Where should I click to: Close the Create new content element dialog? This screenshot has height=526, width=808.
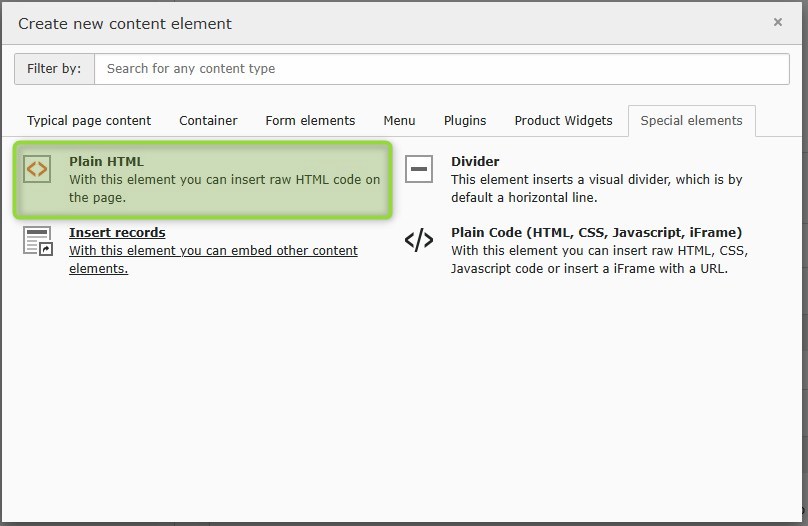[x=777, y=22]
